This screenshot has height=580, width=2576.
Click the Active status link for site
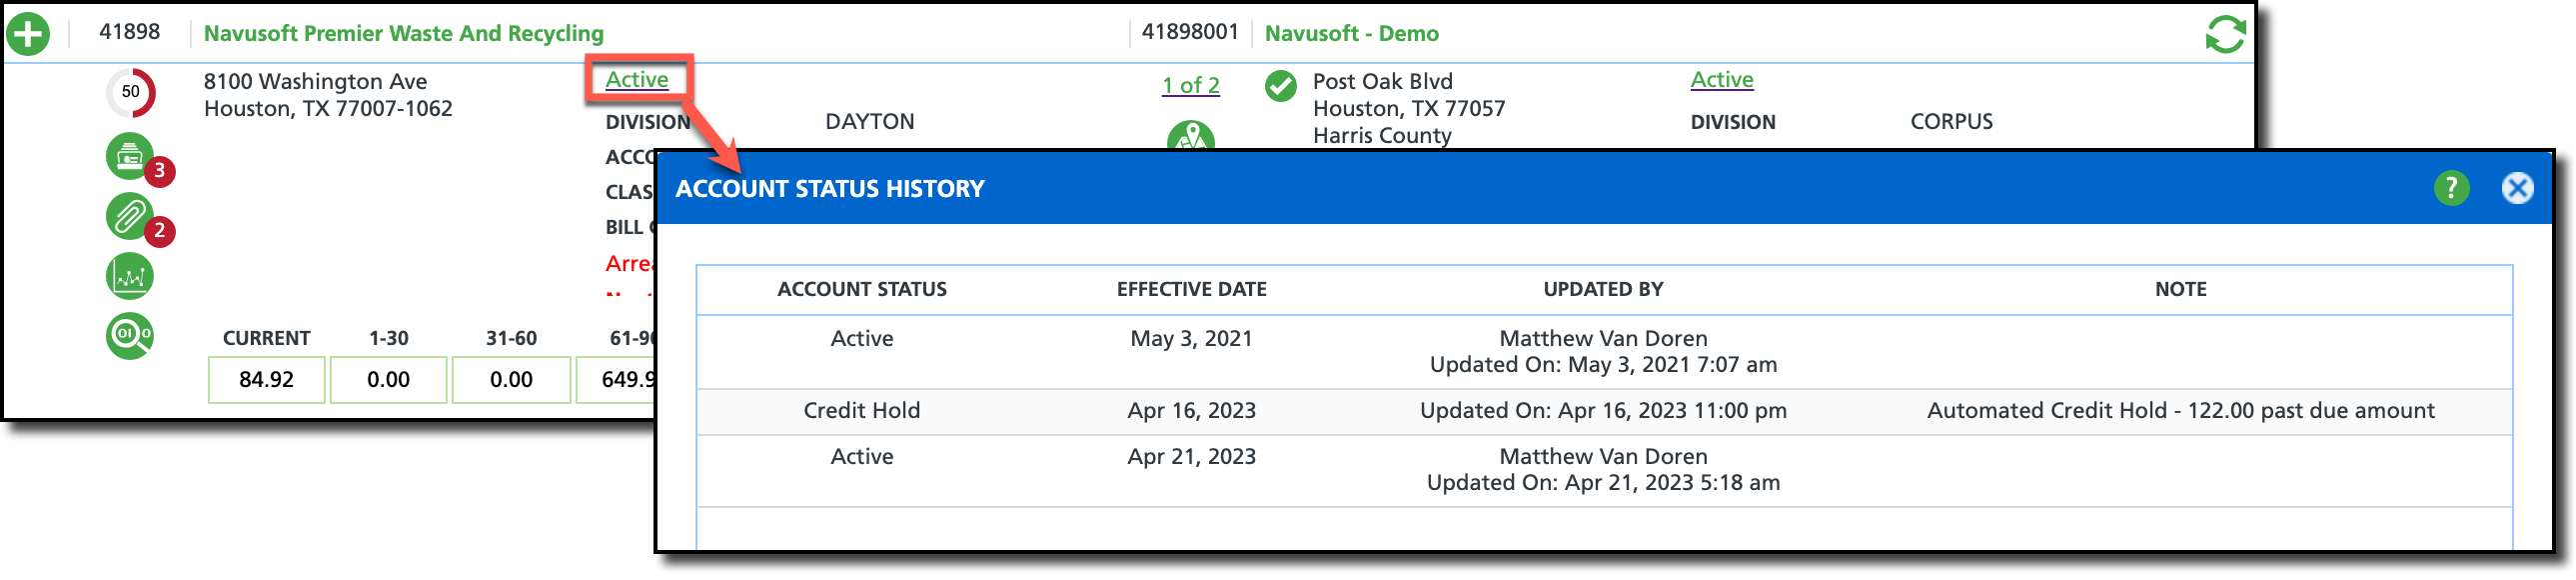(x=1721, y=79)
